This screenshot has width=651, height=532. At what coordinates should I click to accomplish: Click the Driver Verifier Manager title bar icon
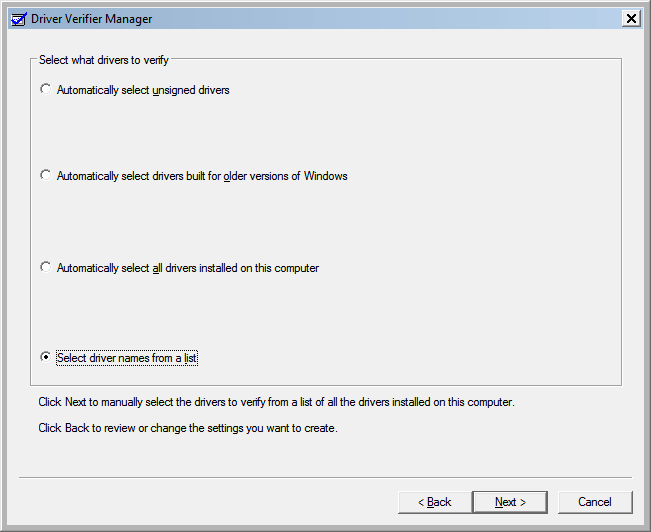tap(19, 19)
